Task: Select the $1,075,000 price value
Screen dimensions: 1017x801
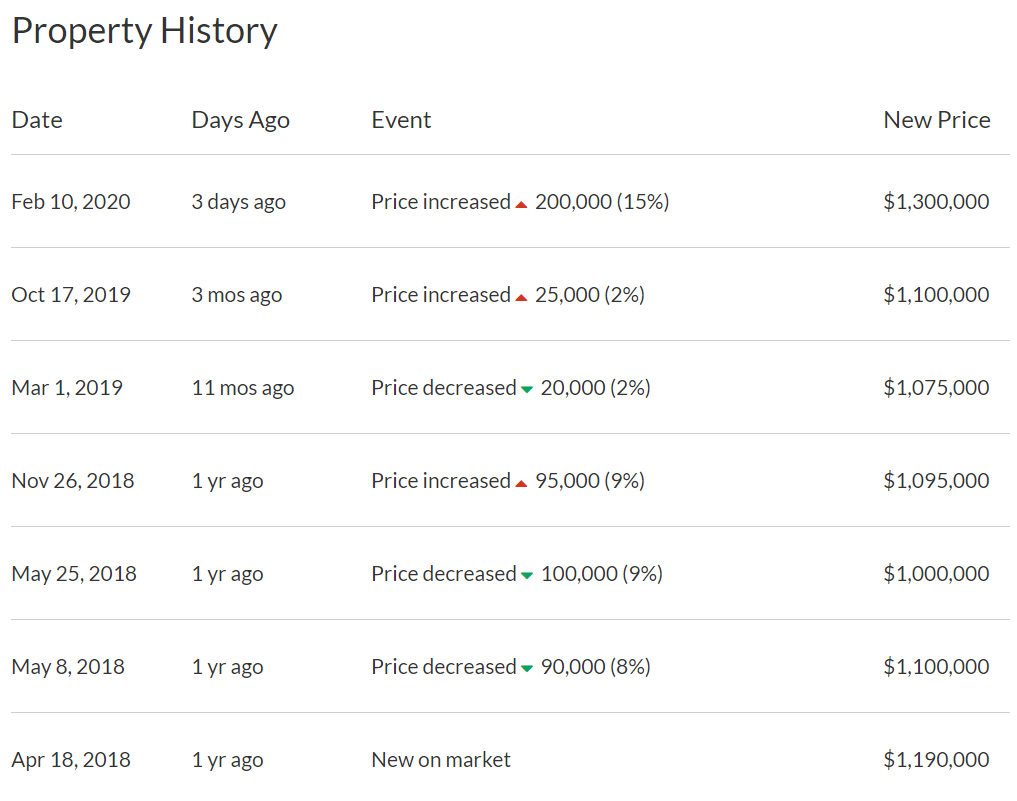Action: coord(936,388)
